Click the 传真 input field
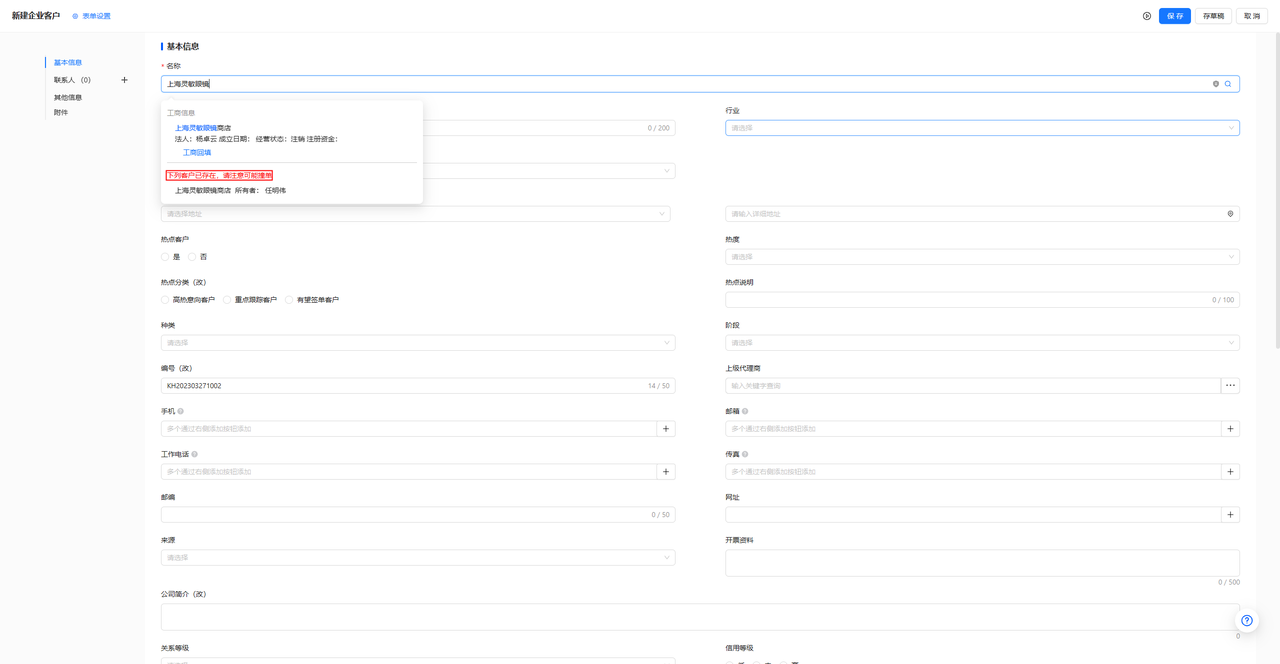Viewport: 1280px width, 664px height. coord(973,472)
